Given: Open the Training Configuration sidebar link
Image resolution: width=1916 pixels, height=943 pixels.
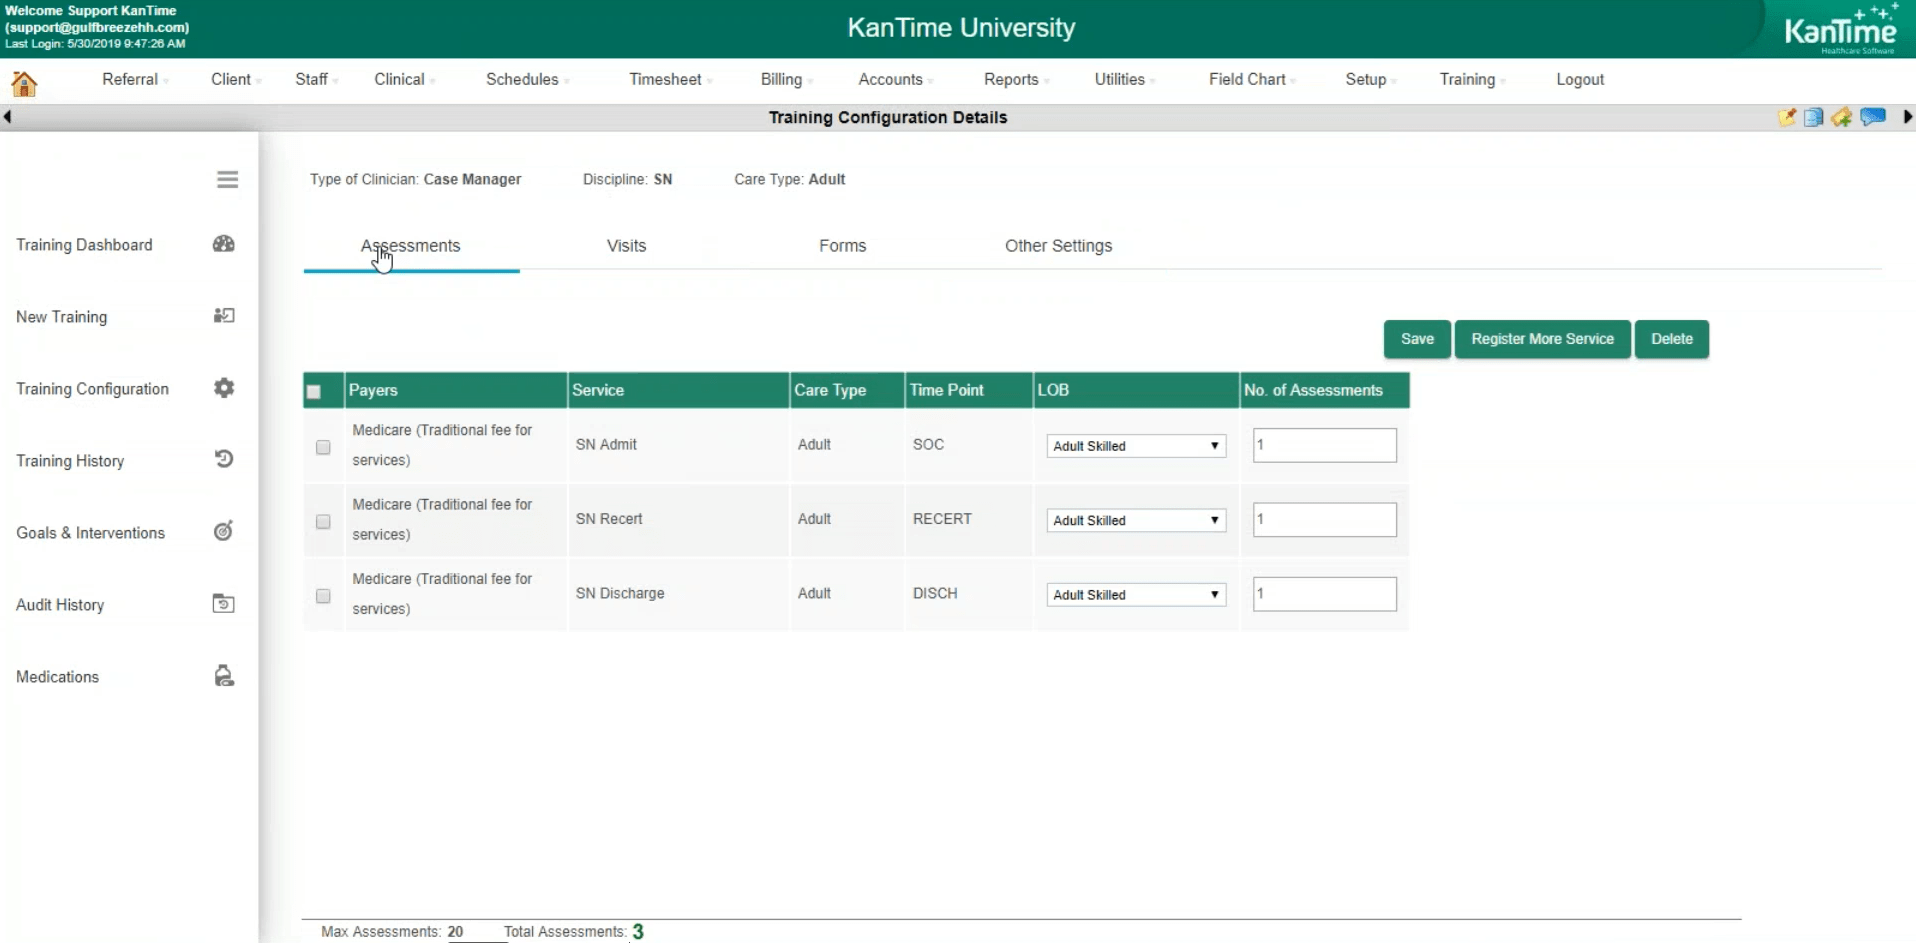Looking at the screenshot, I should [x=92, y=389].
